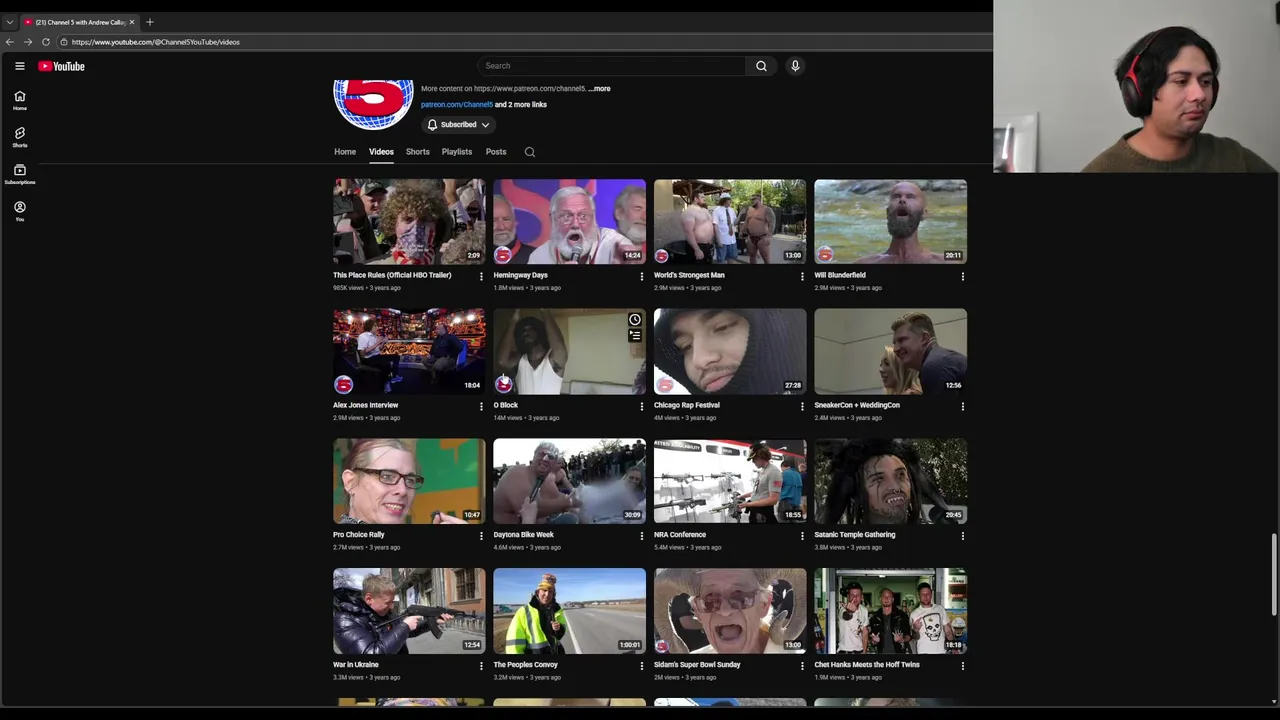The image size is (1280, 720).
Task: Add O Block video to Watch Later
Action: (x=635, y=320)
